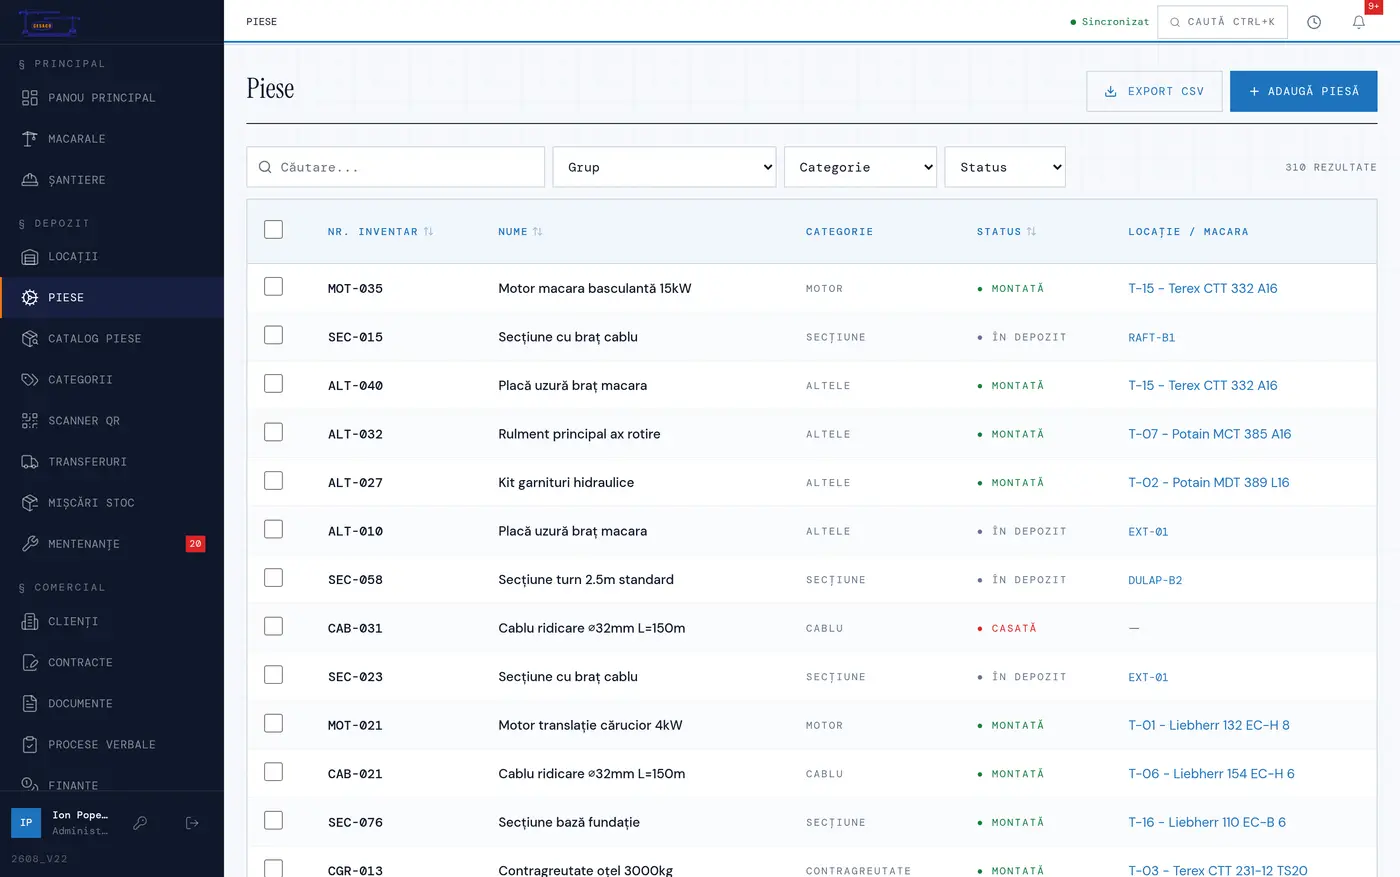Open location link T-07 - Potain MCT 385 A16

pos(1209,434)
